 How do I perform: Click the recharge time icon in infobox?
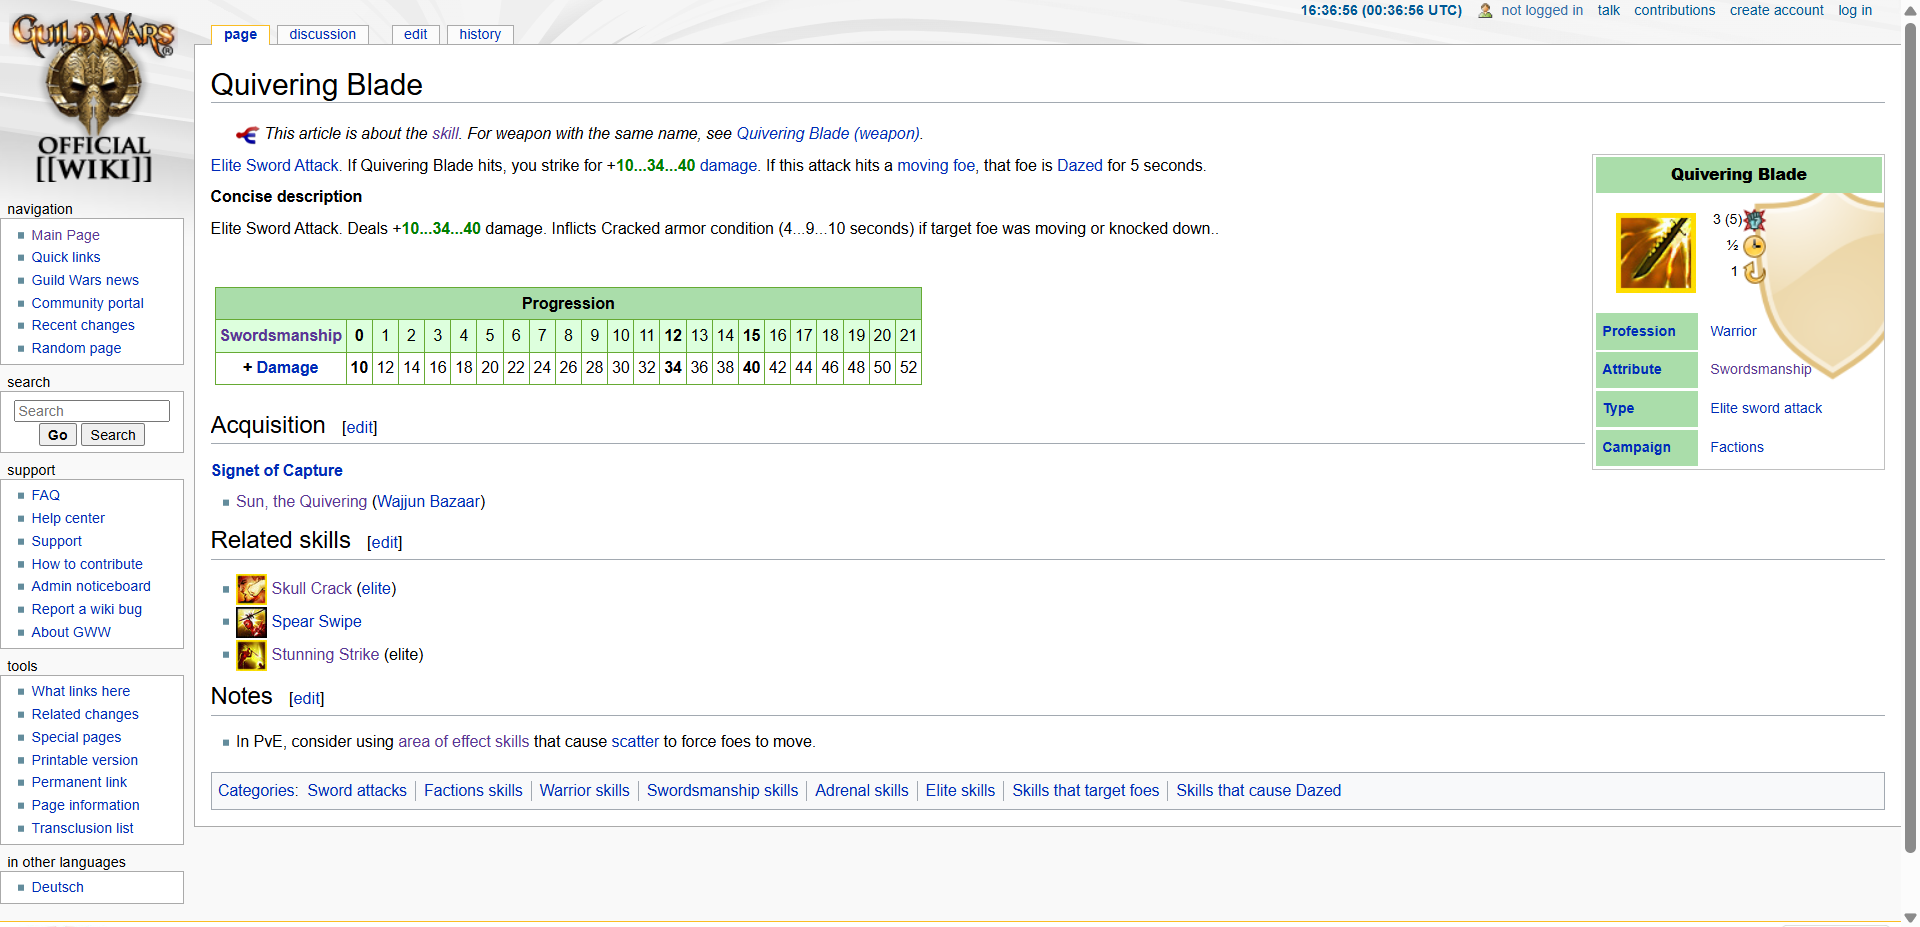tap(1755, 272)
